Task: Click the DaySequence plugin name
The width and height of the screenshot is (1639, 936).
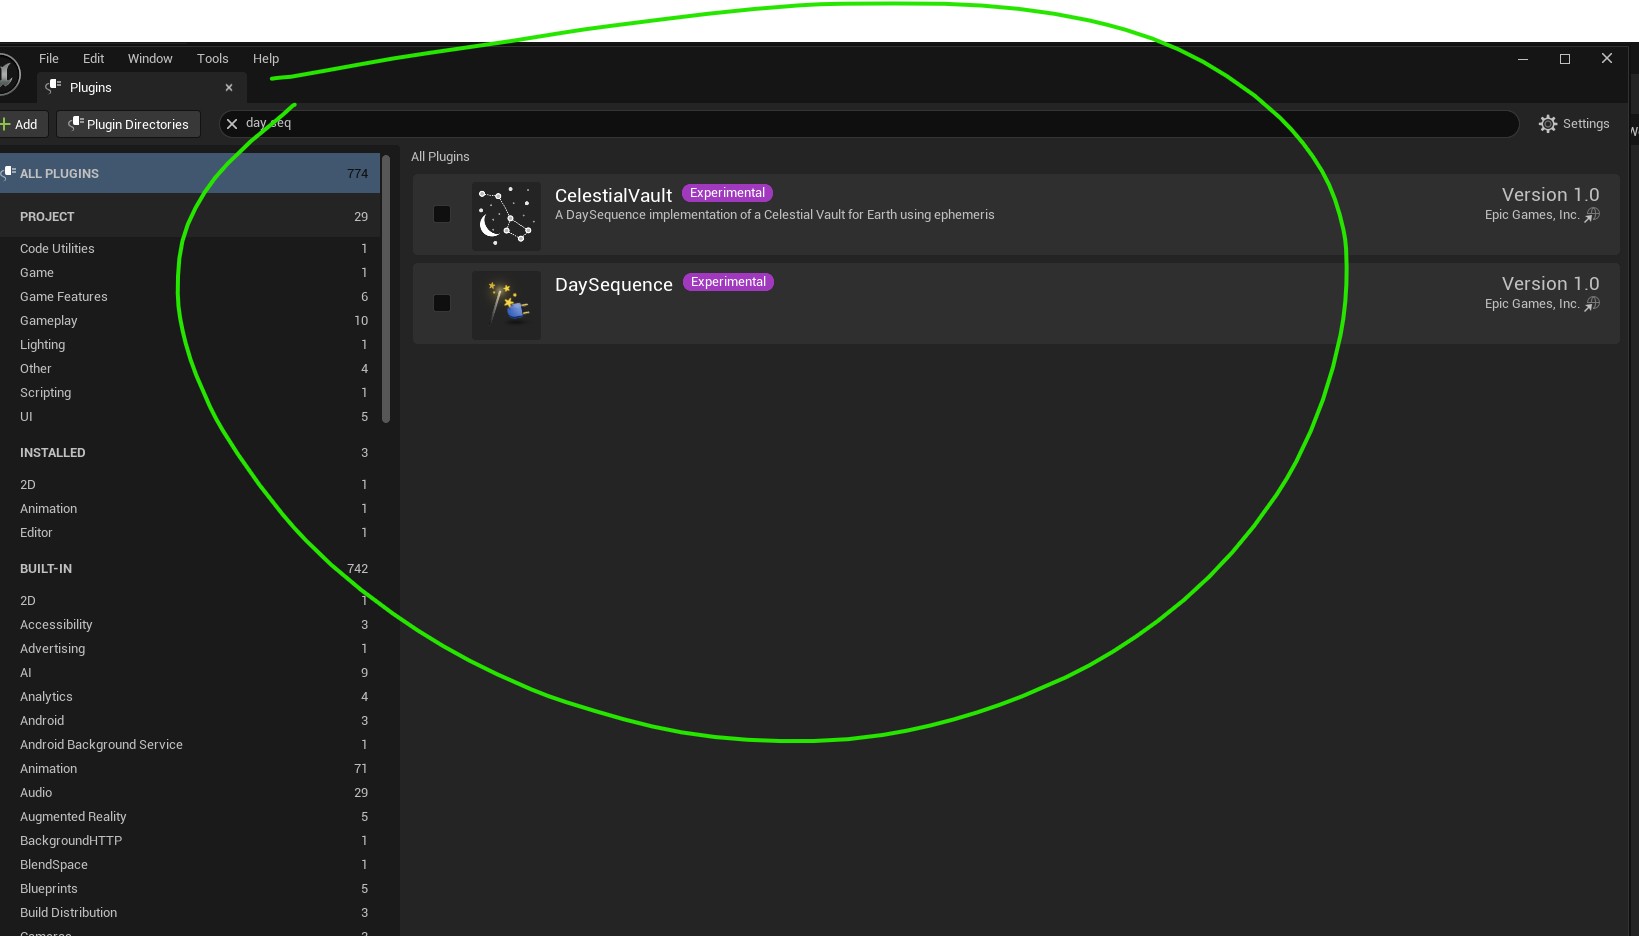Action: point(613,285)
